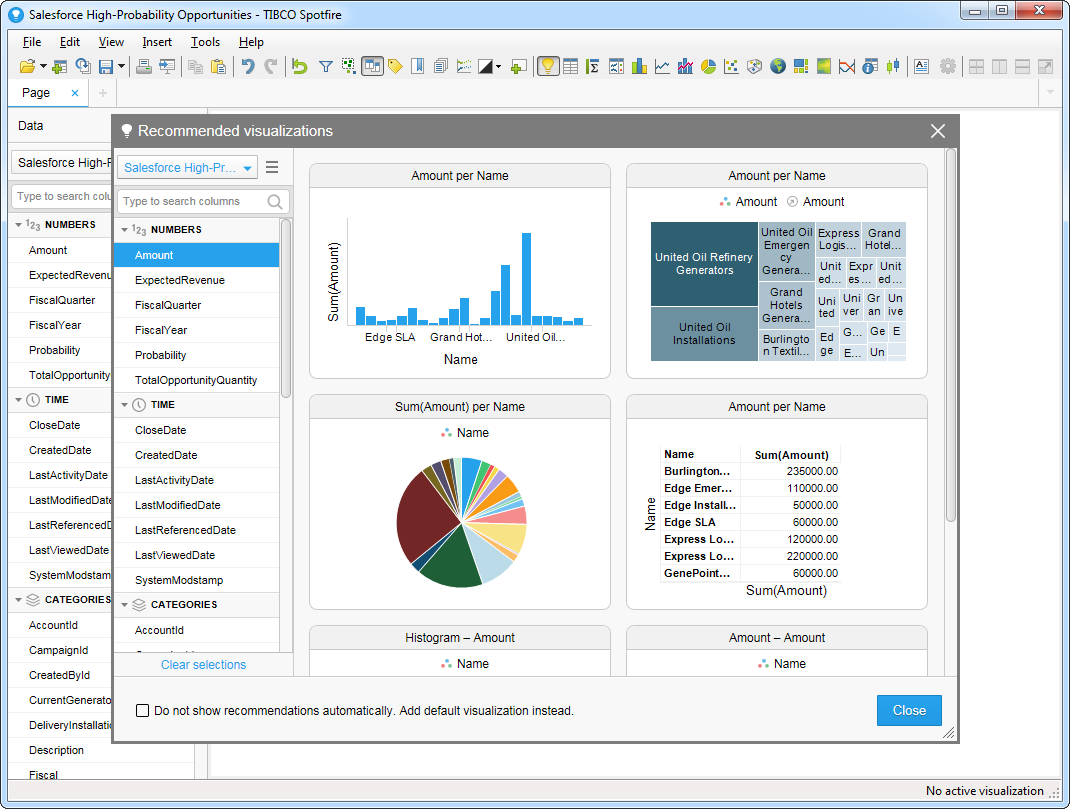
Task: Click the Tags icon in toolbar
Action: point(395,67)
